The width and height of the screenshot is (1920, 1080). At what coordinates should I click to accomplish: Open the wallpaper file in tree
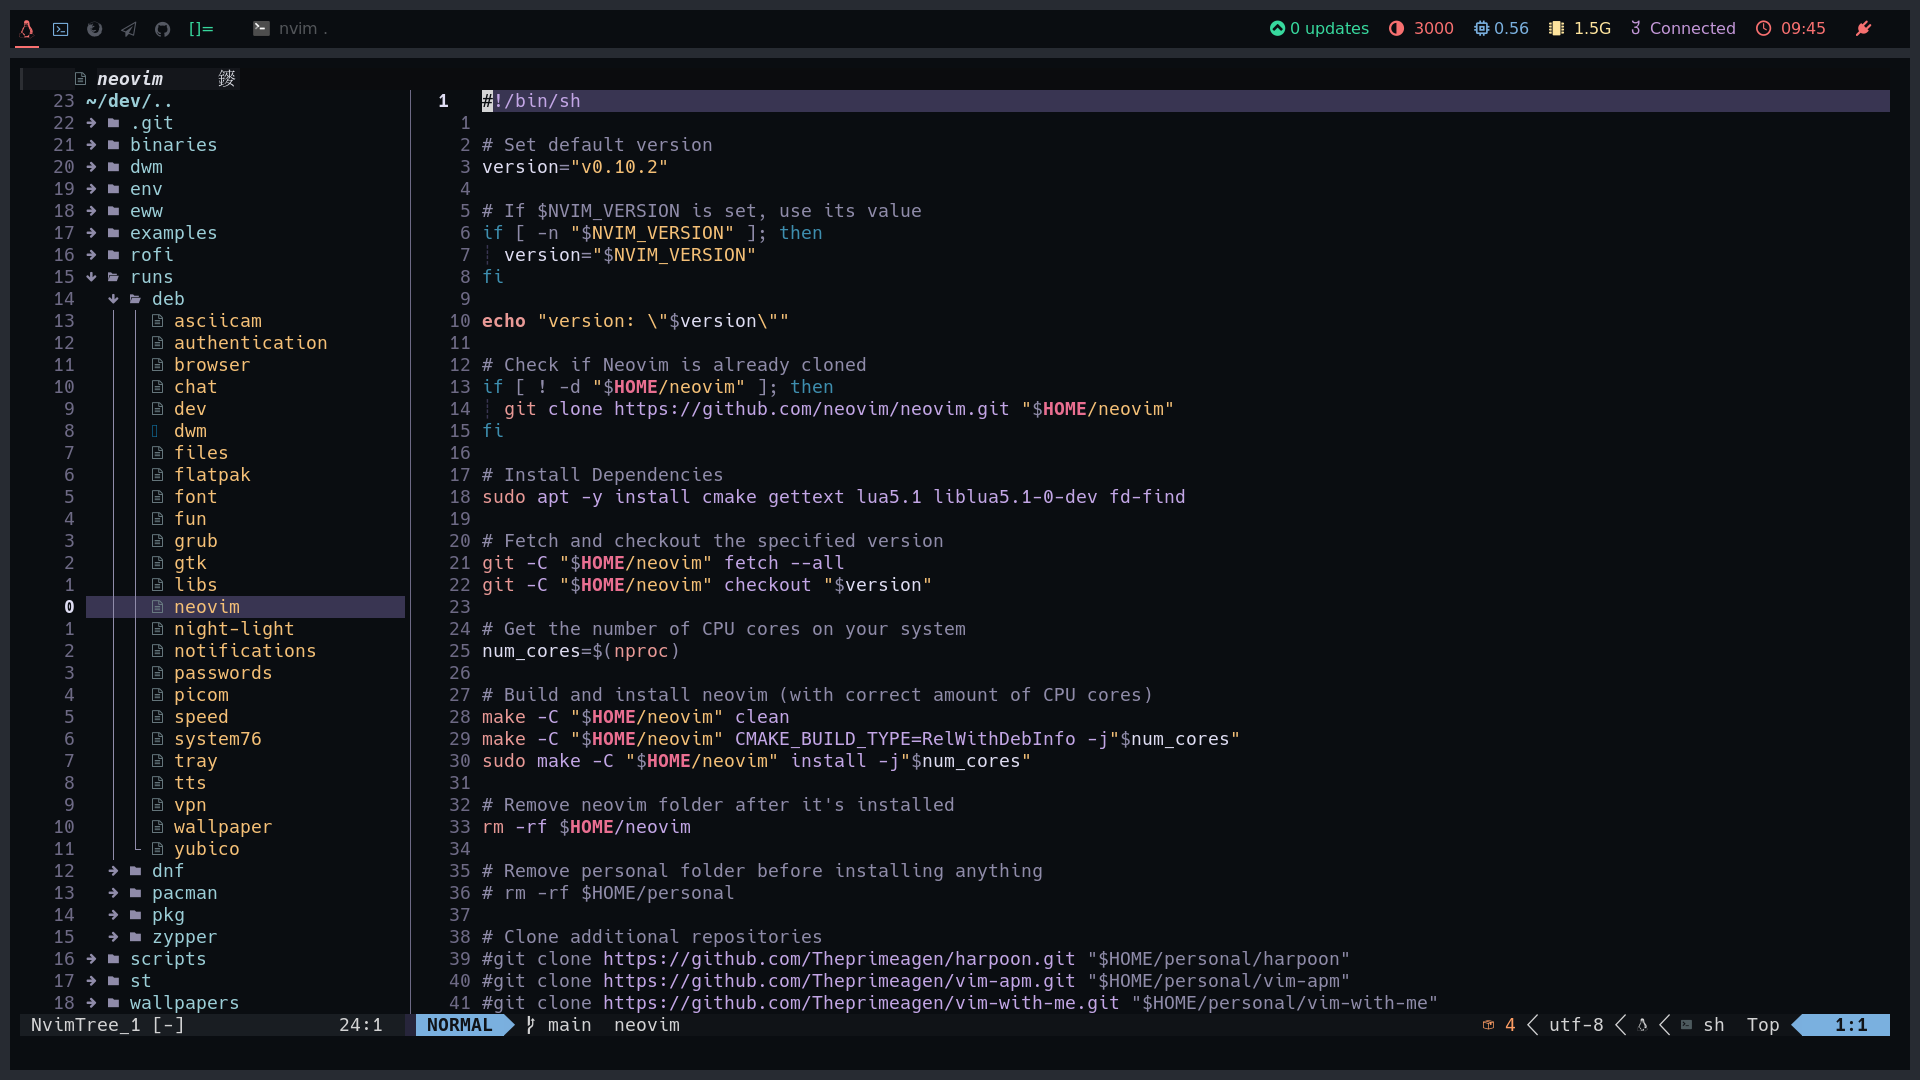[x=222, y=827]
